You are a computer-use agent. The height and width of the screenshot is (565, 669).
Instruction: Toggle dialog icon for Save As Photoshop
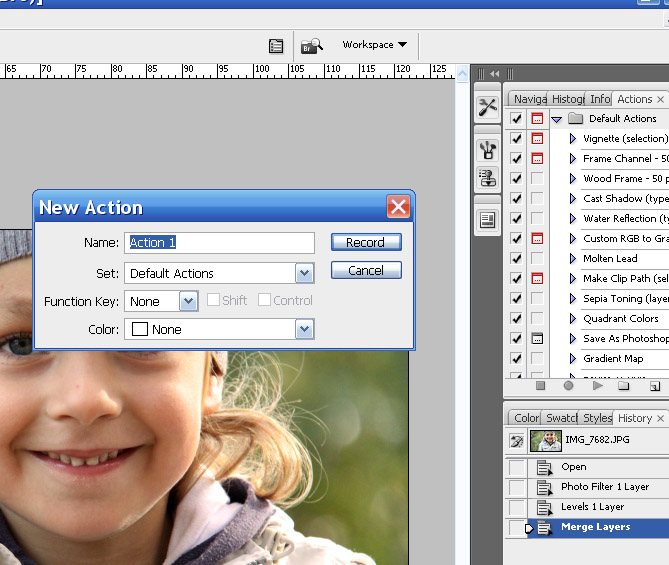[x=537, y=338]
